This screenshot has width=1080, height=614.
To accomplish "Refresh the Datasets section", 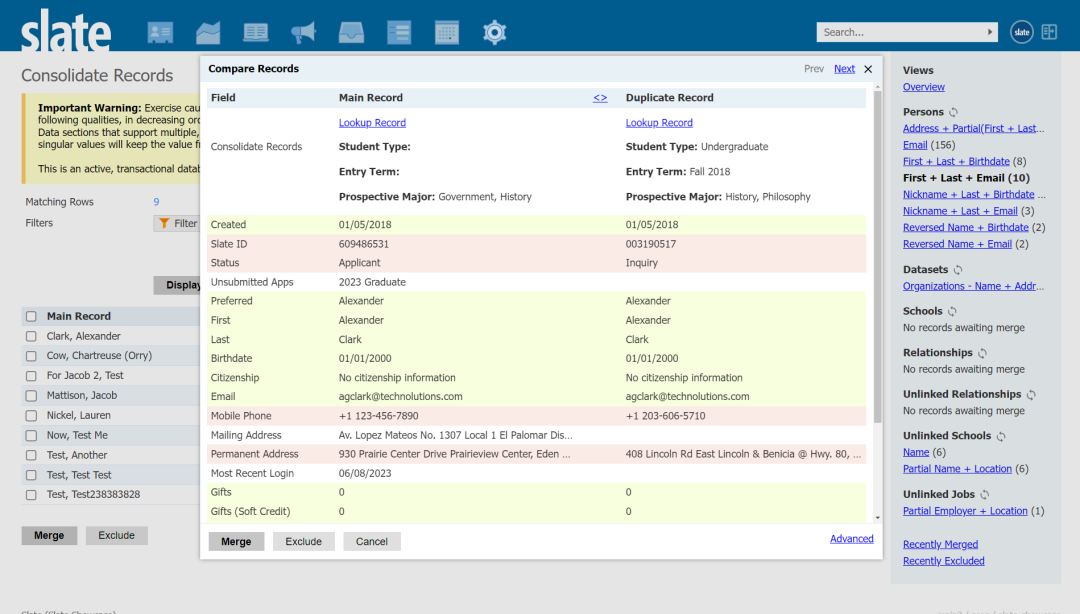I will [x=958, y=269].
